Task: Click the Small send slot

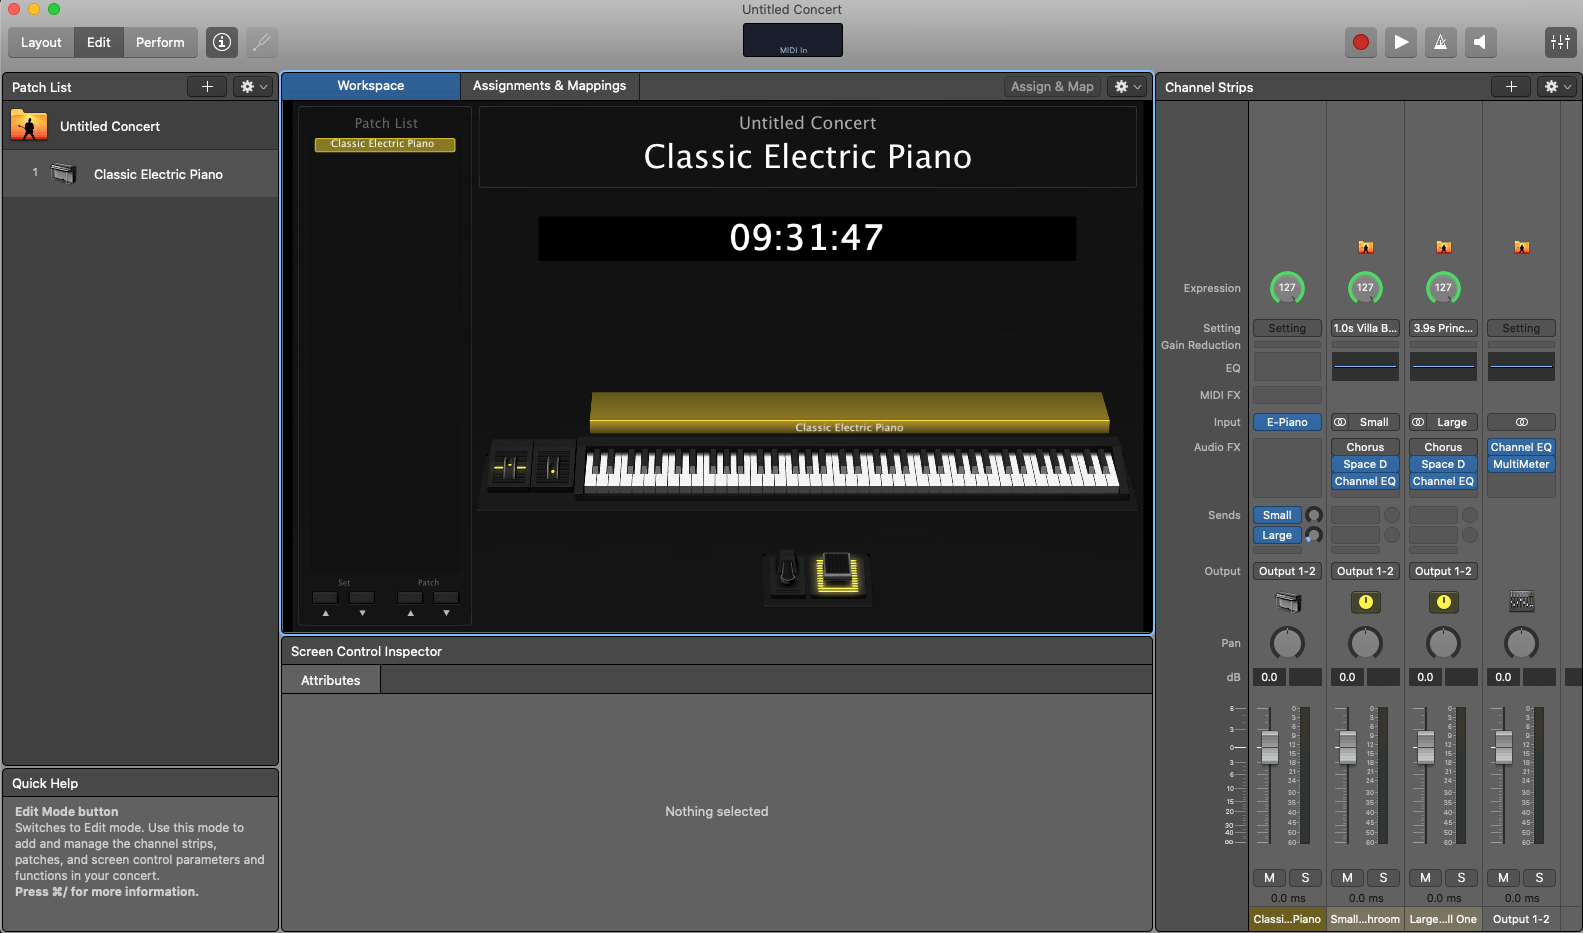Action: (x=1278, y=515)
